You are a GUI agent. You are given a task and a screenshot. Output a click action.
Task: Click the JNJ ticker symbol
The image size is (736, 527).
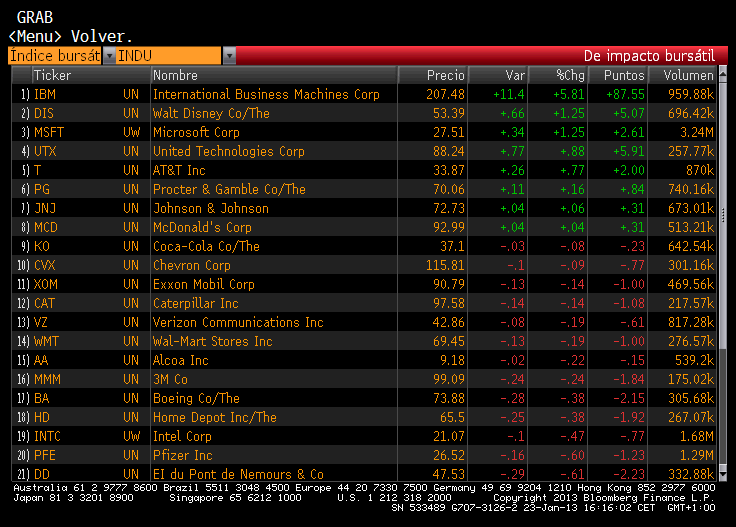45,208
